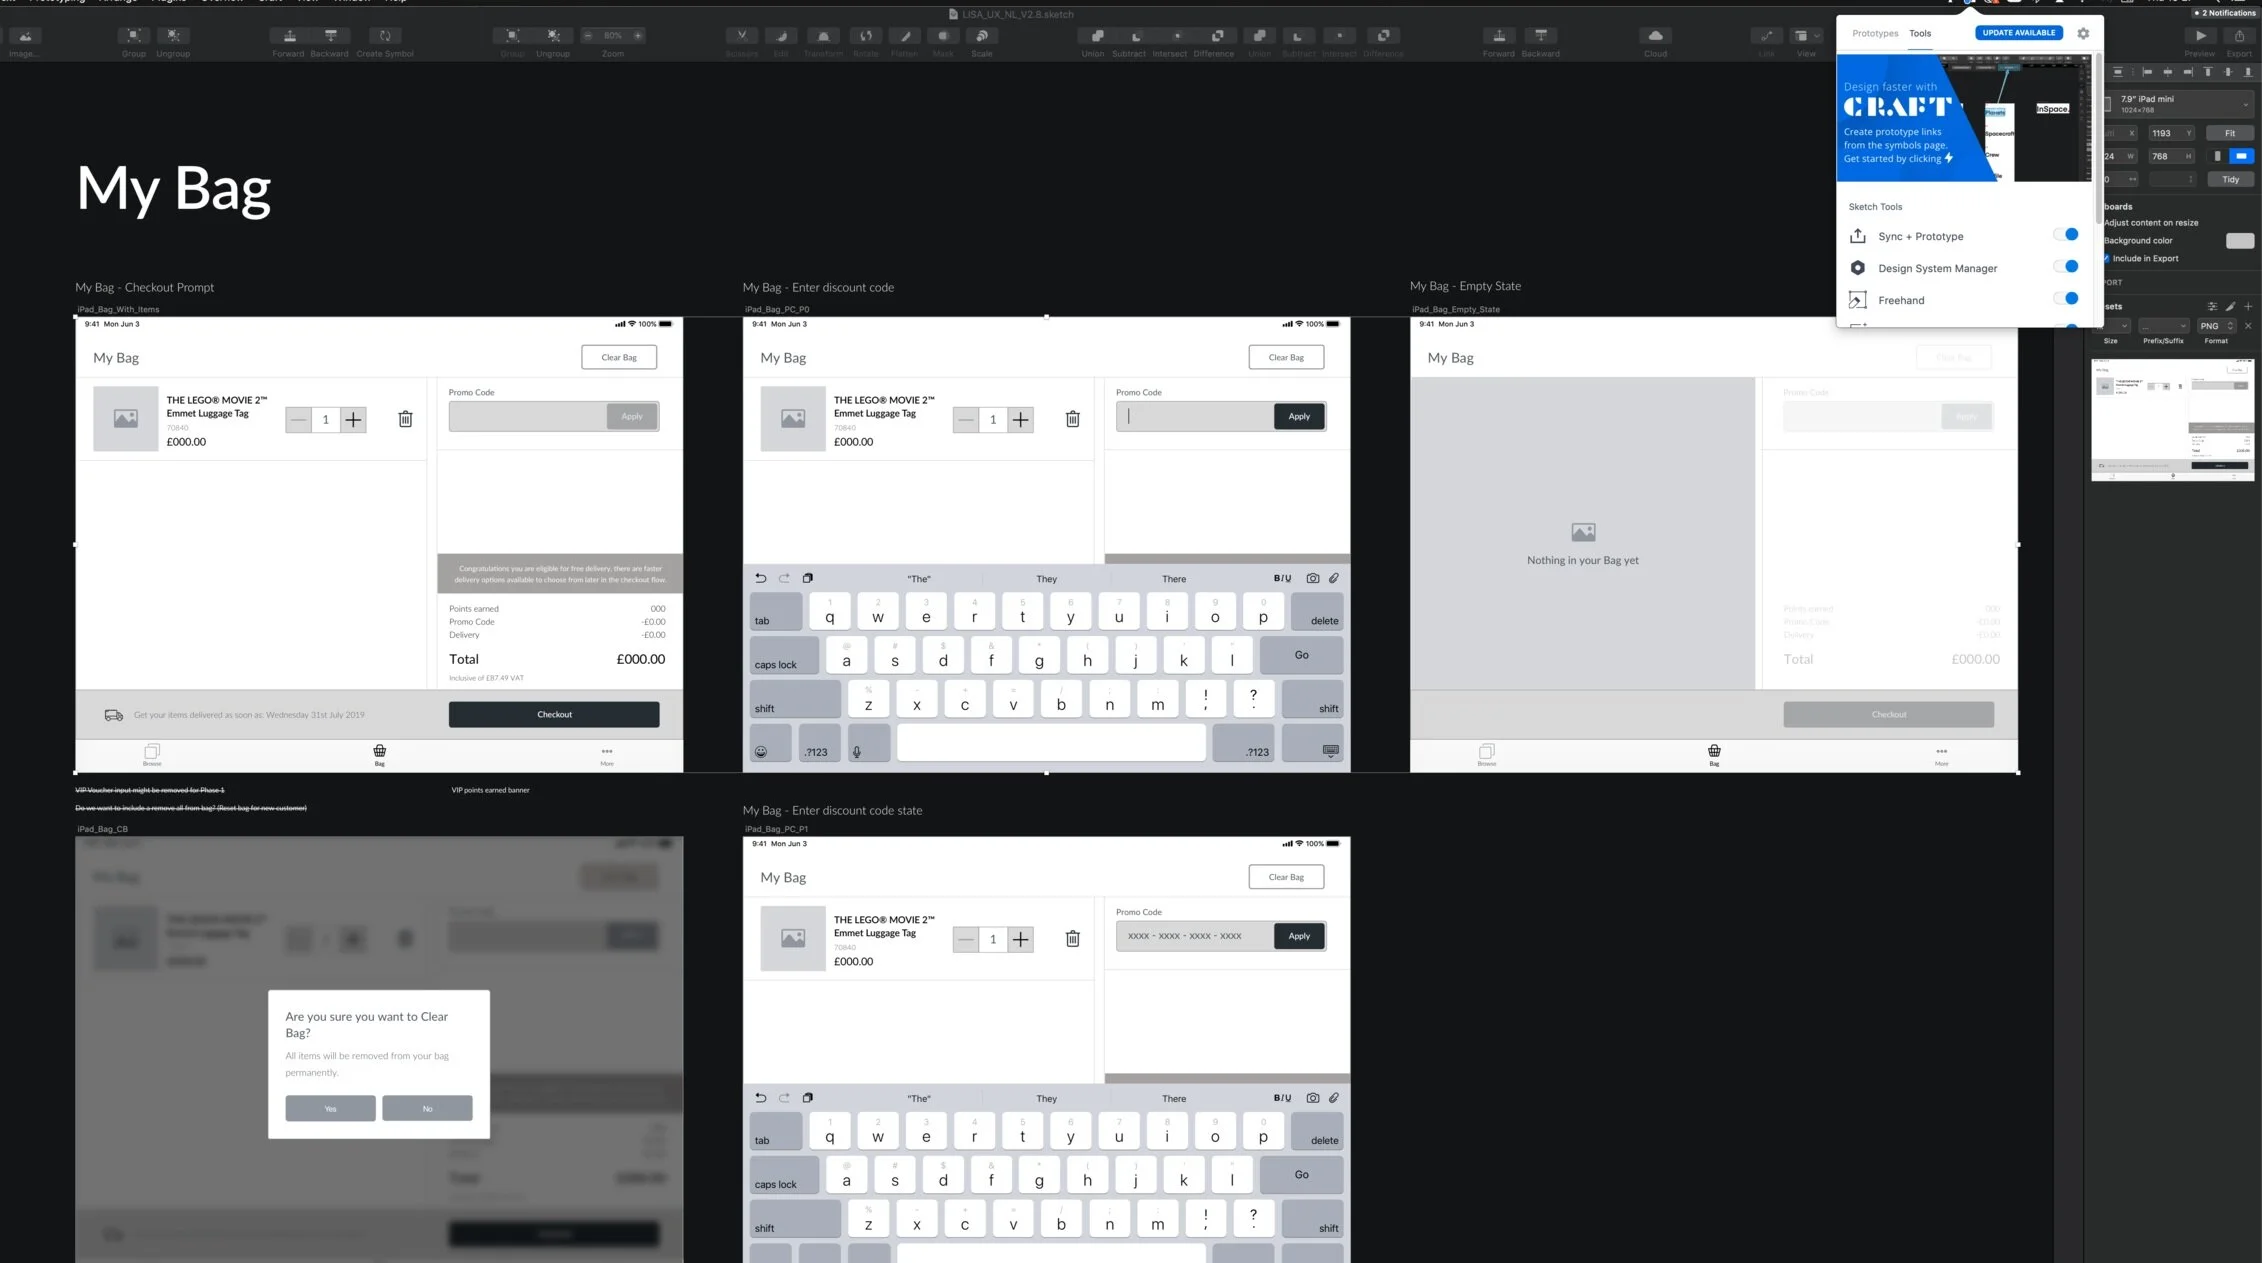Click the Tidy button

tap(2230, 179)
